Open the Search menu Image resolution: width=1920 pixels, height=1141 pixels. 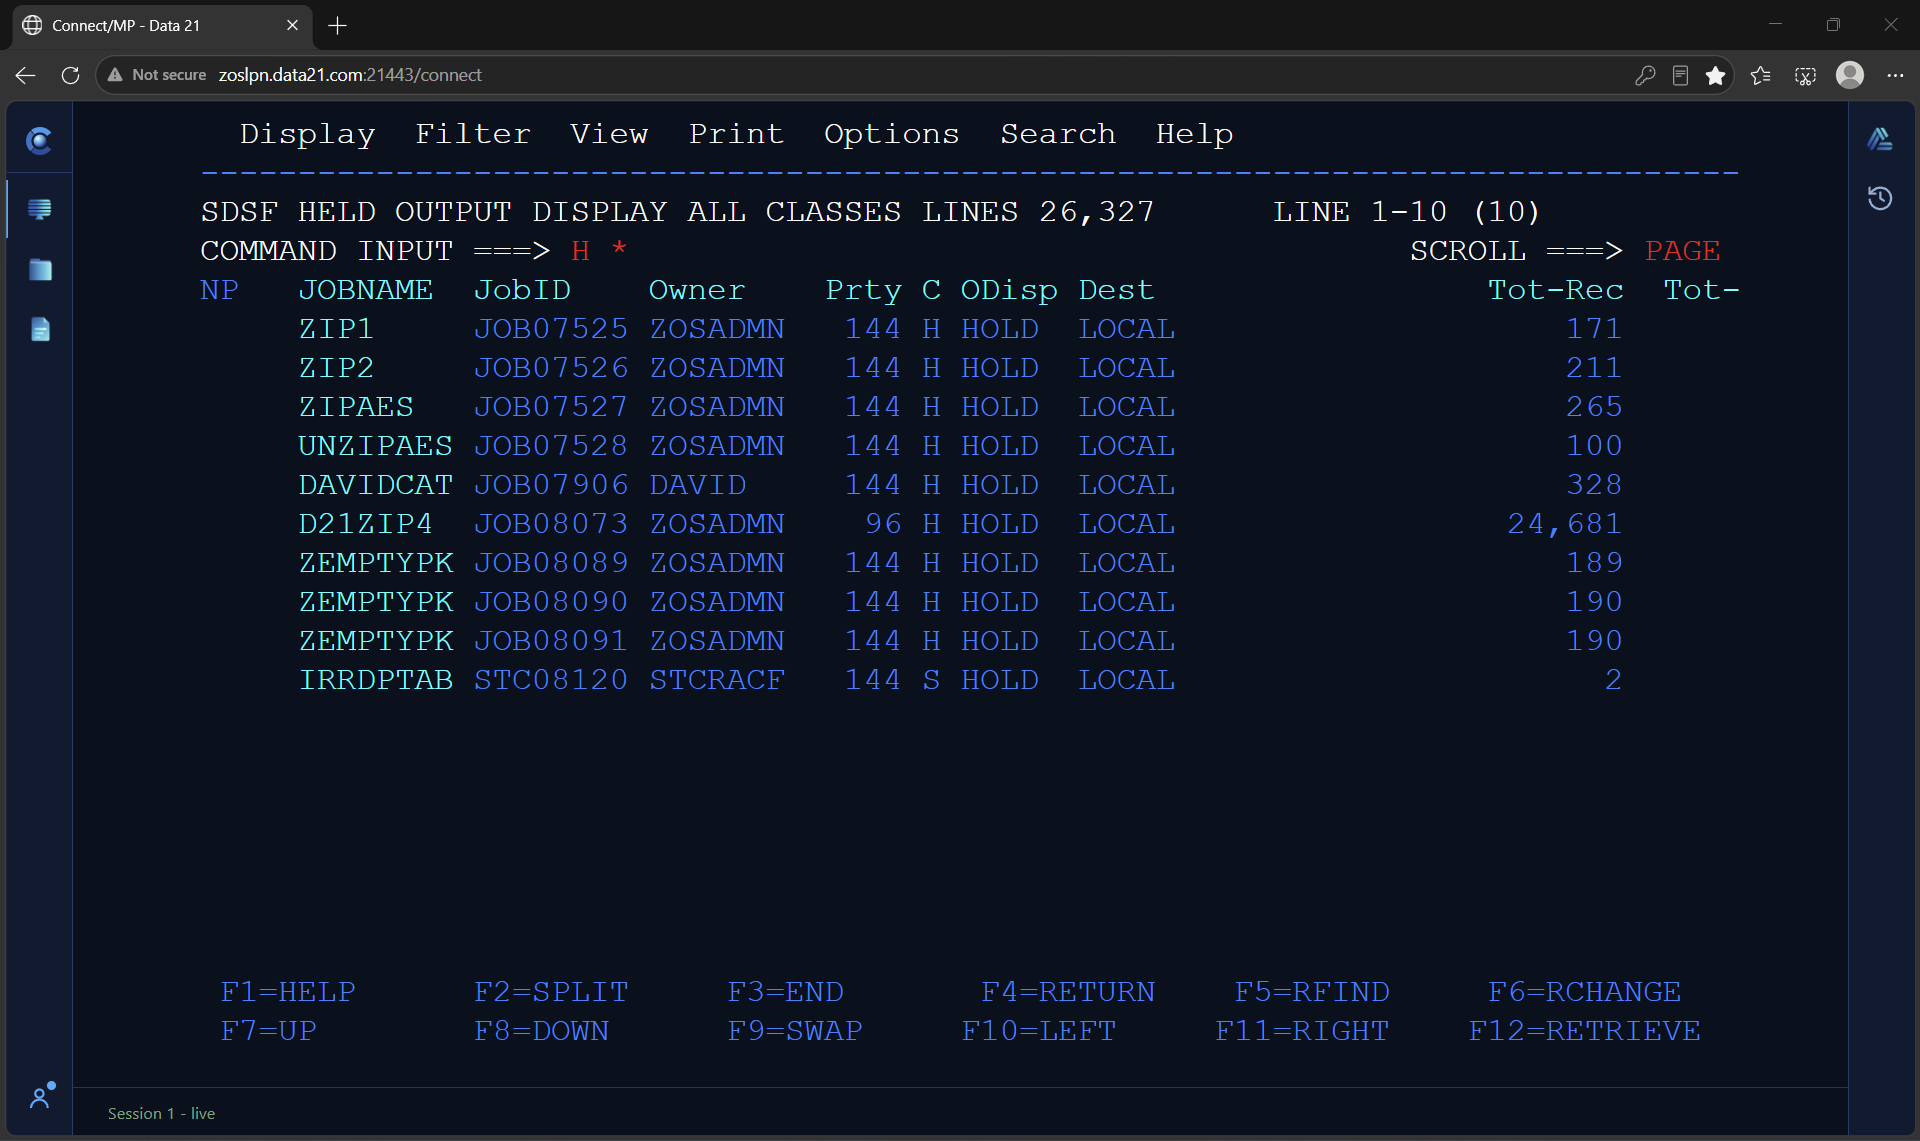tap(1058, 134)
